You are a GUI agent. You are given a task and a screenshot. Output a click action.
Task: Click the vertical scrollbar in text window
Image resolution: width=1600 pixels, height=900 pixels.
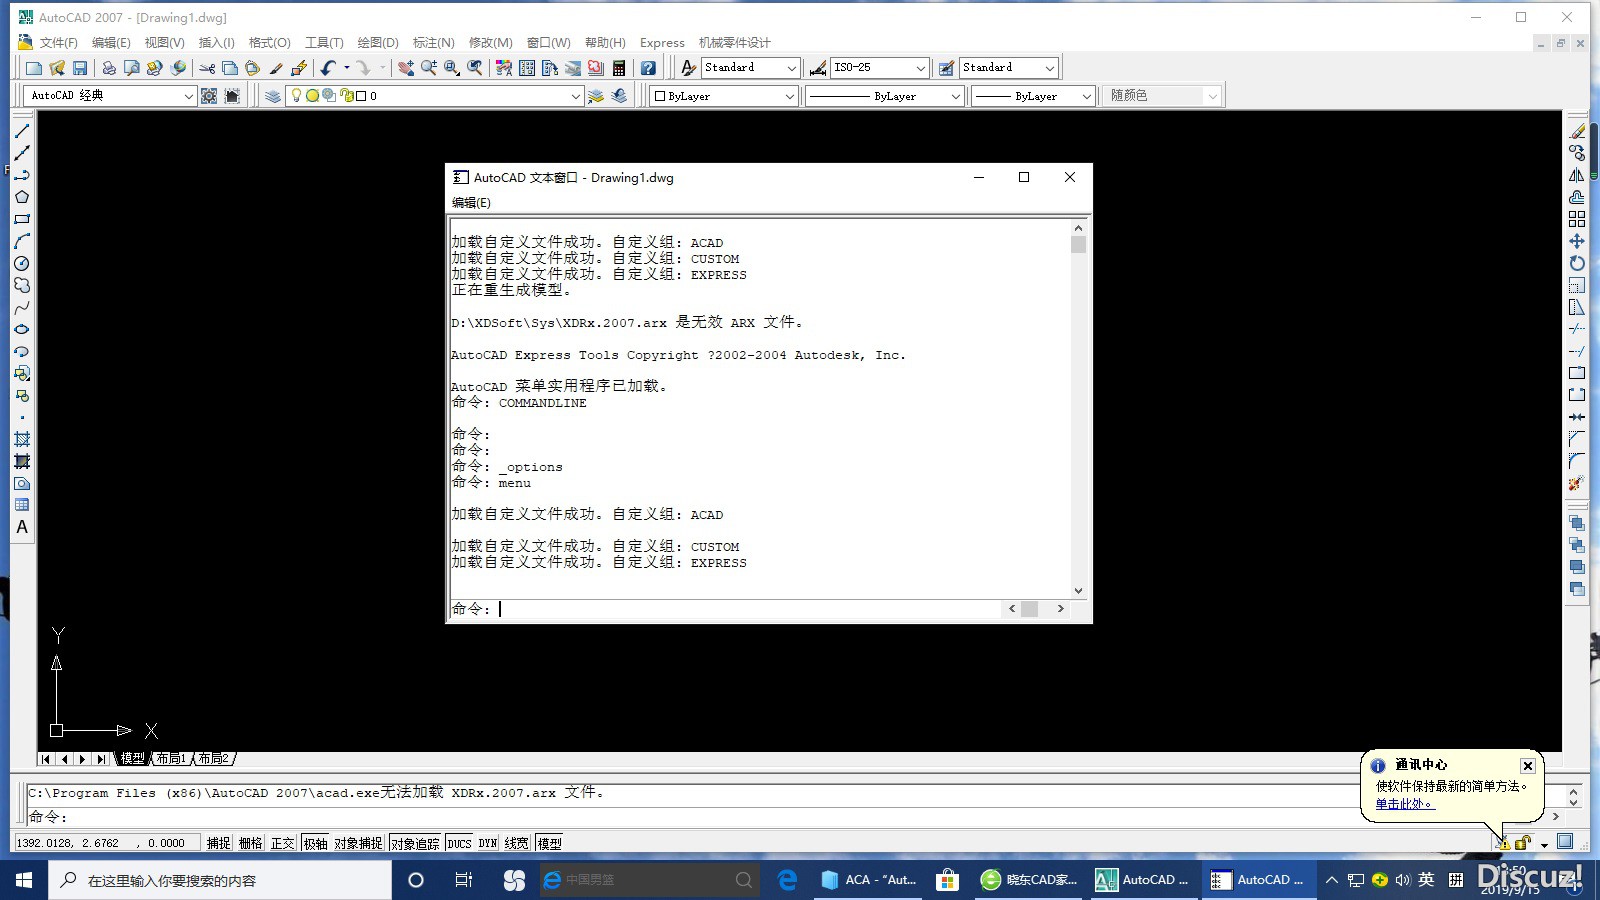click(1078, 408)
